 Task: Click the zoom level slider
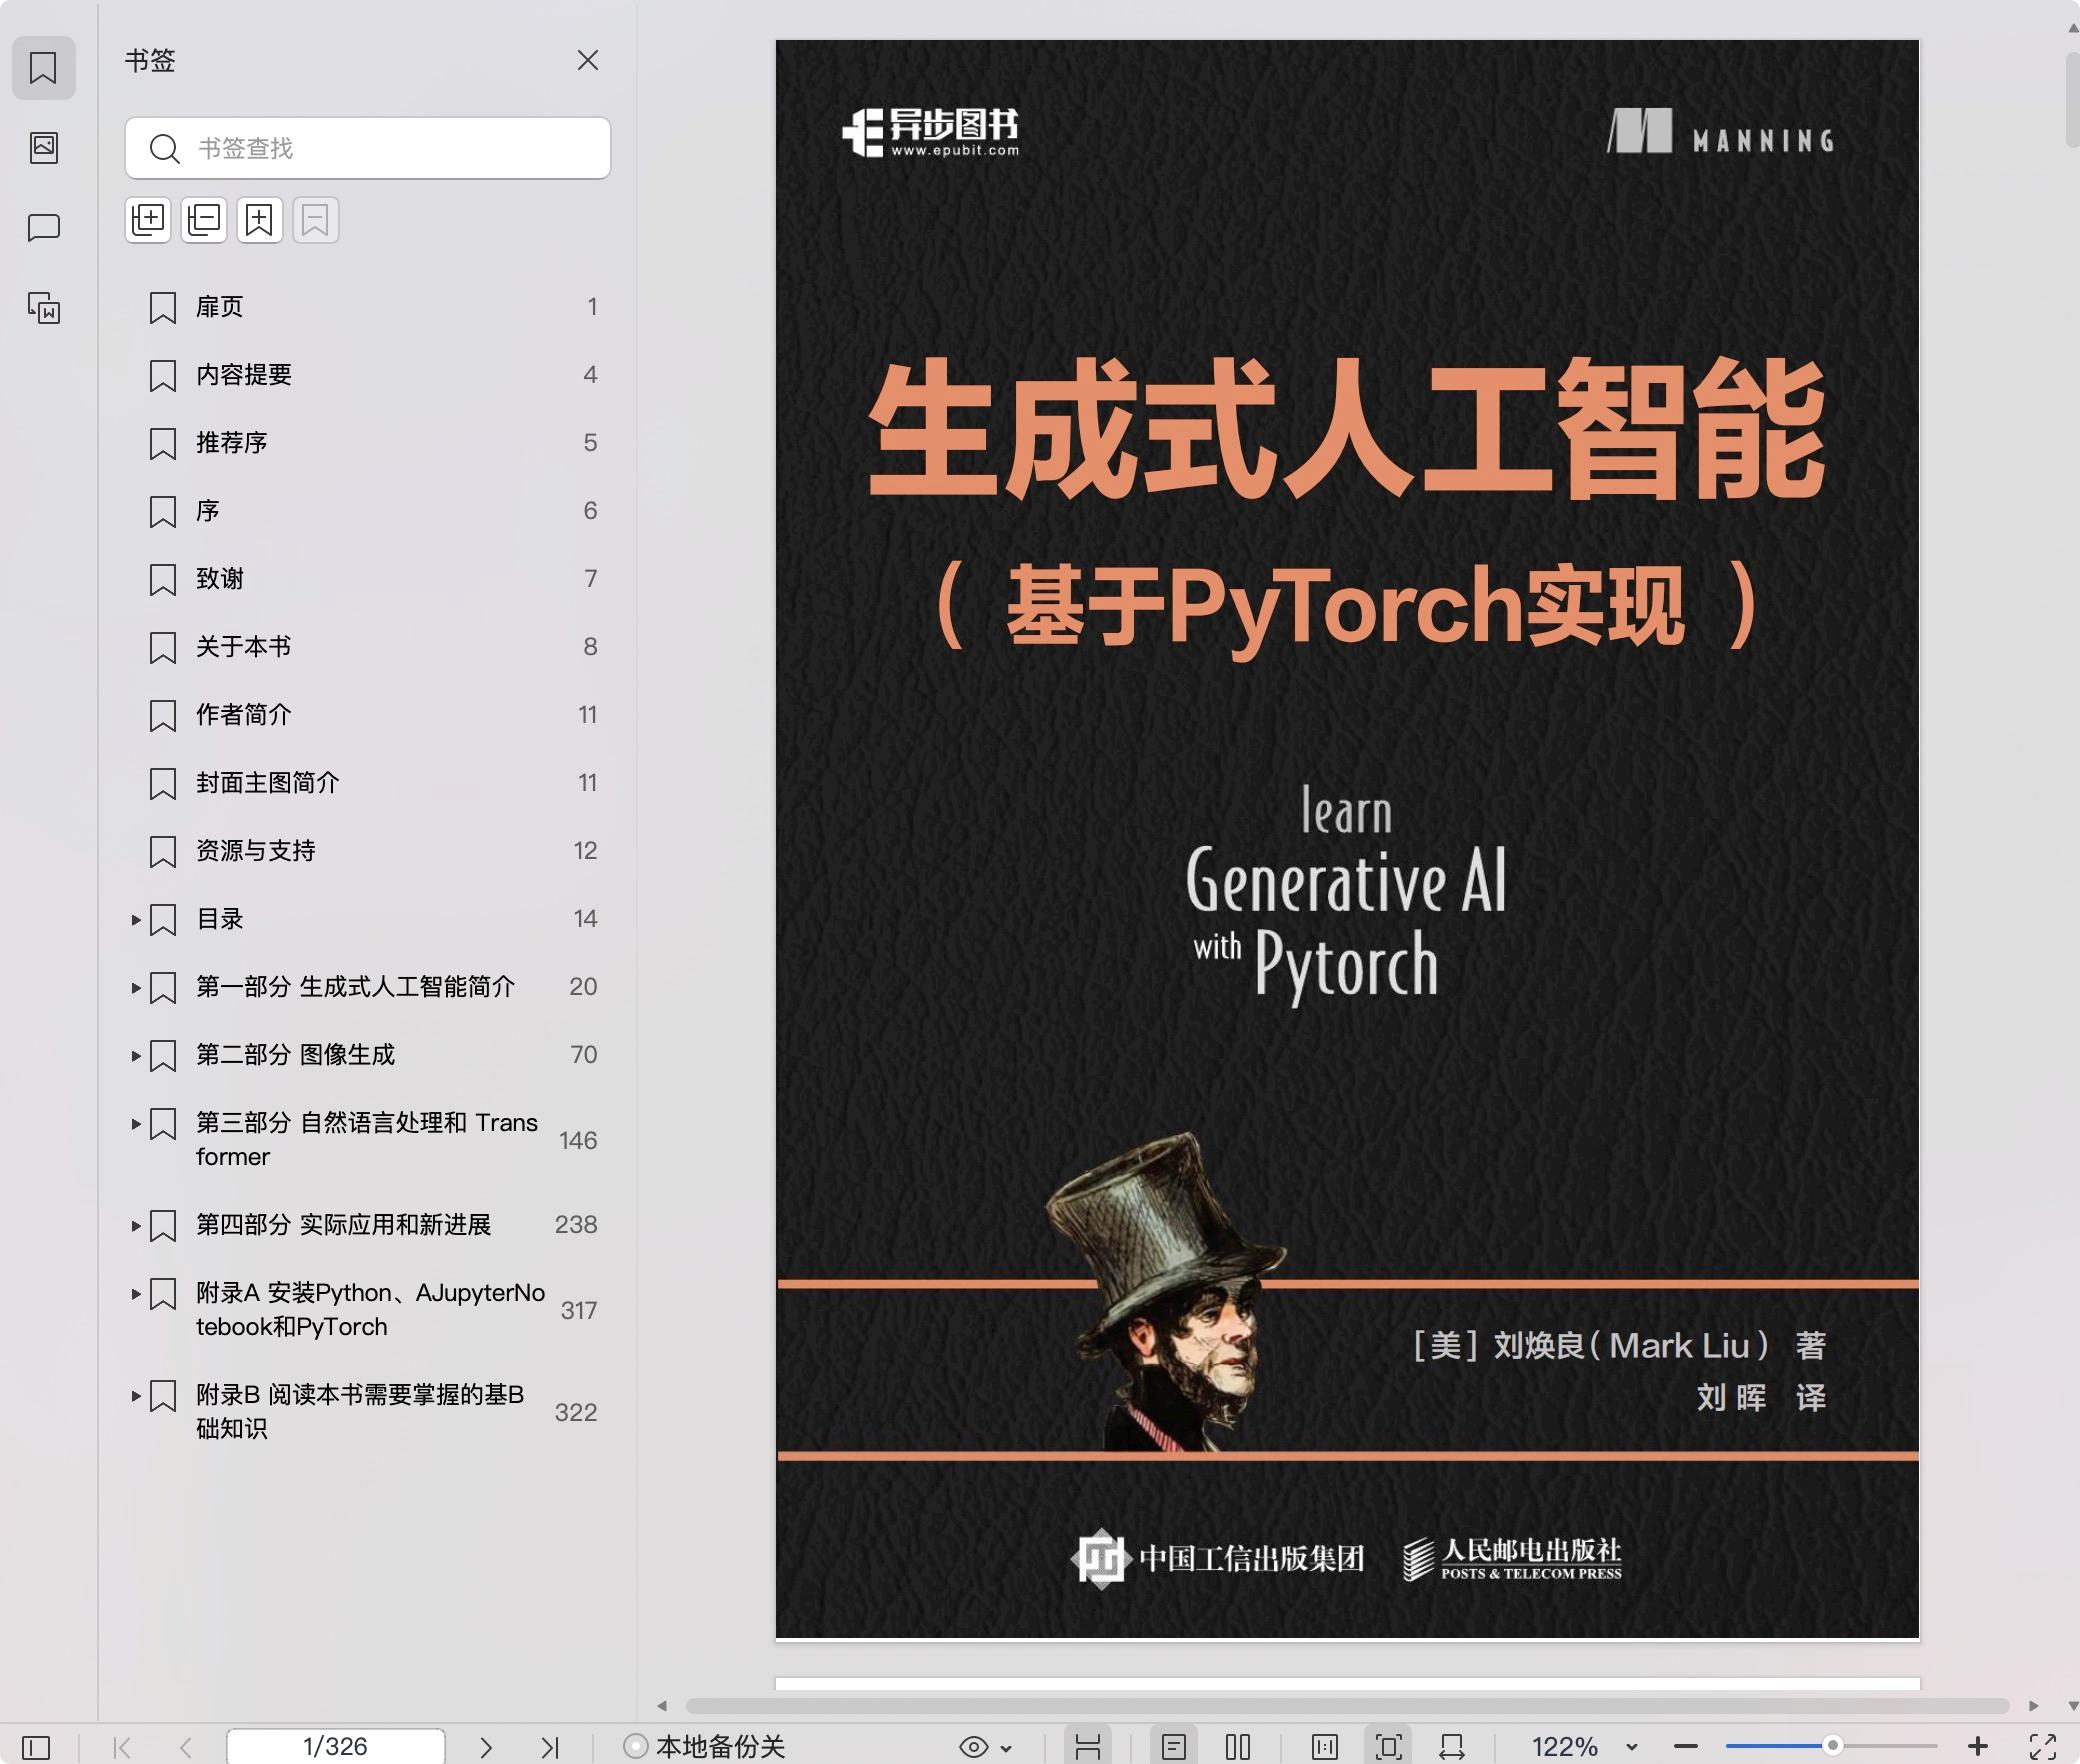point(1832,1746)
